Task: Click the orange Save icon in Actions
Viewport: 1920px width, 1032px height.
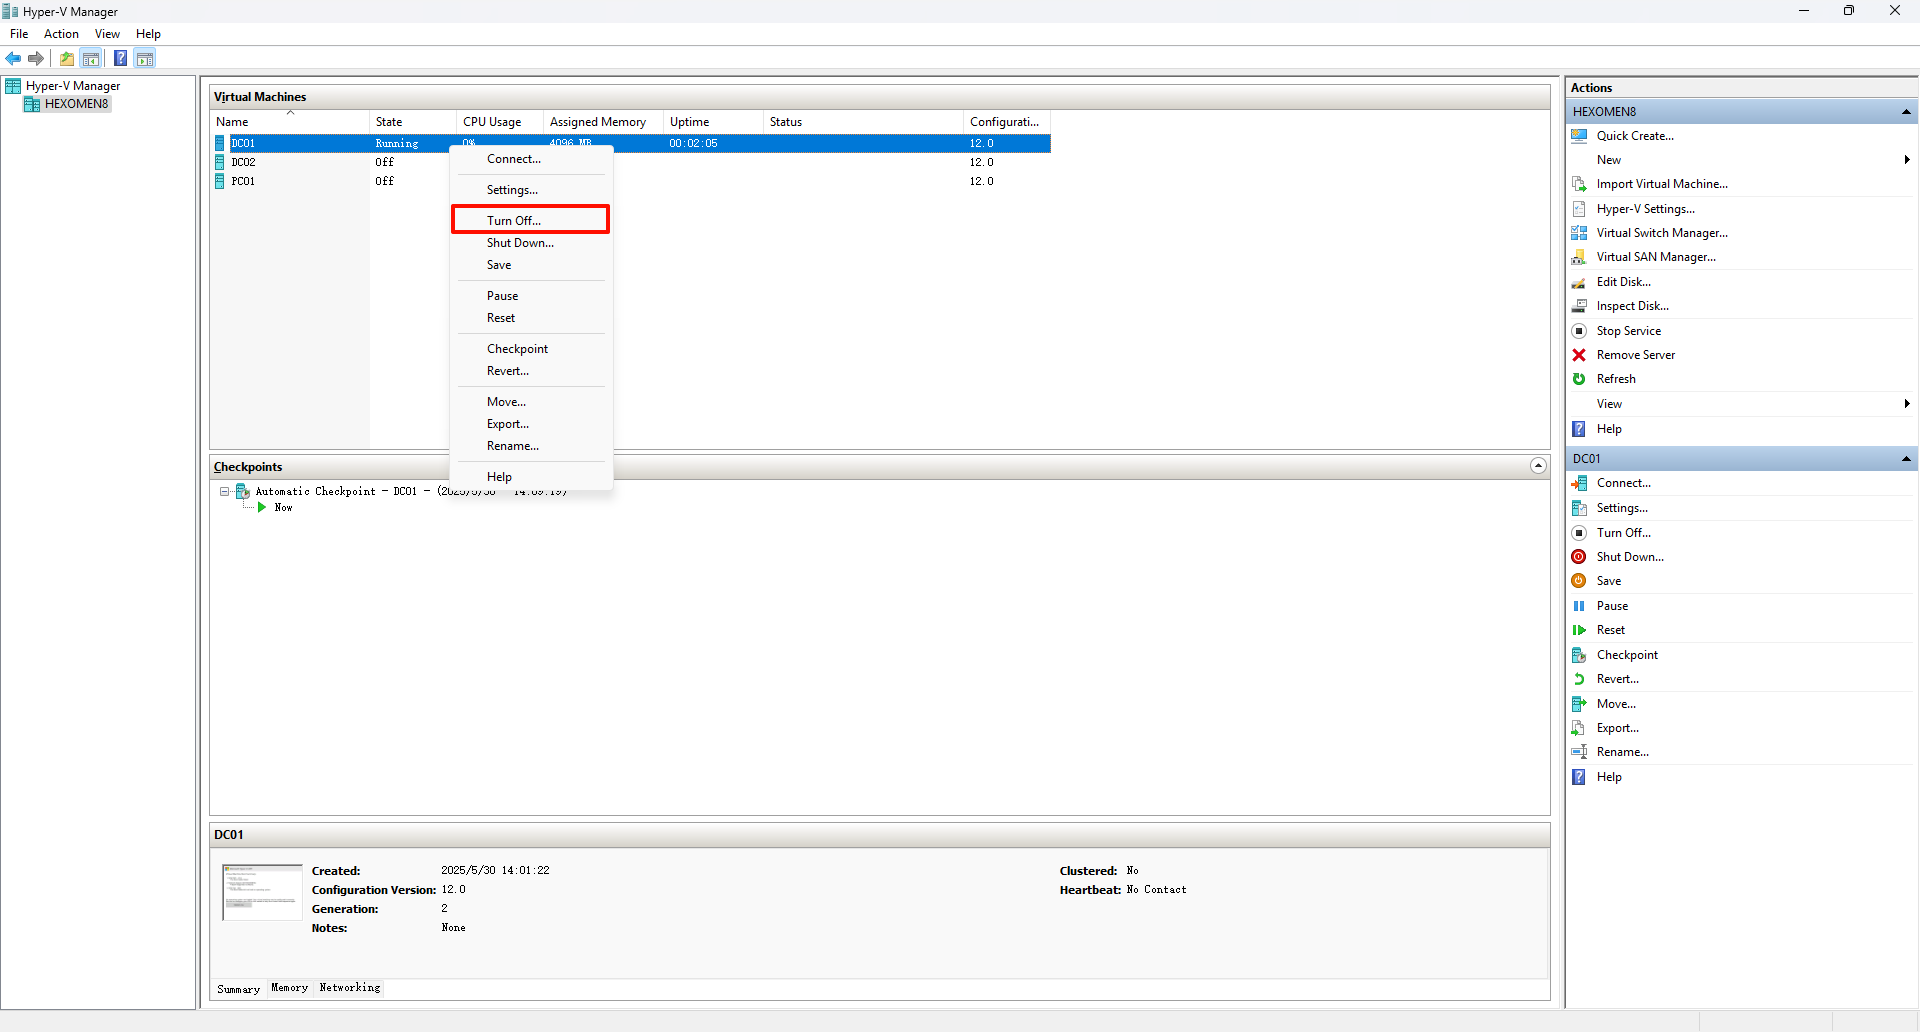Action: [1579, 581]
